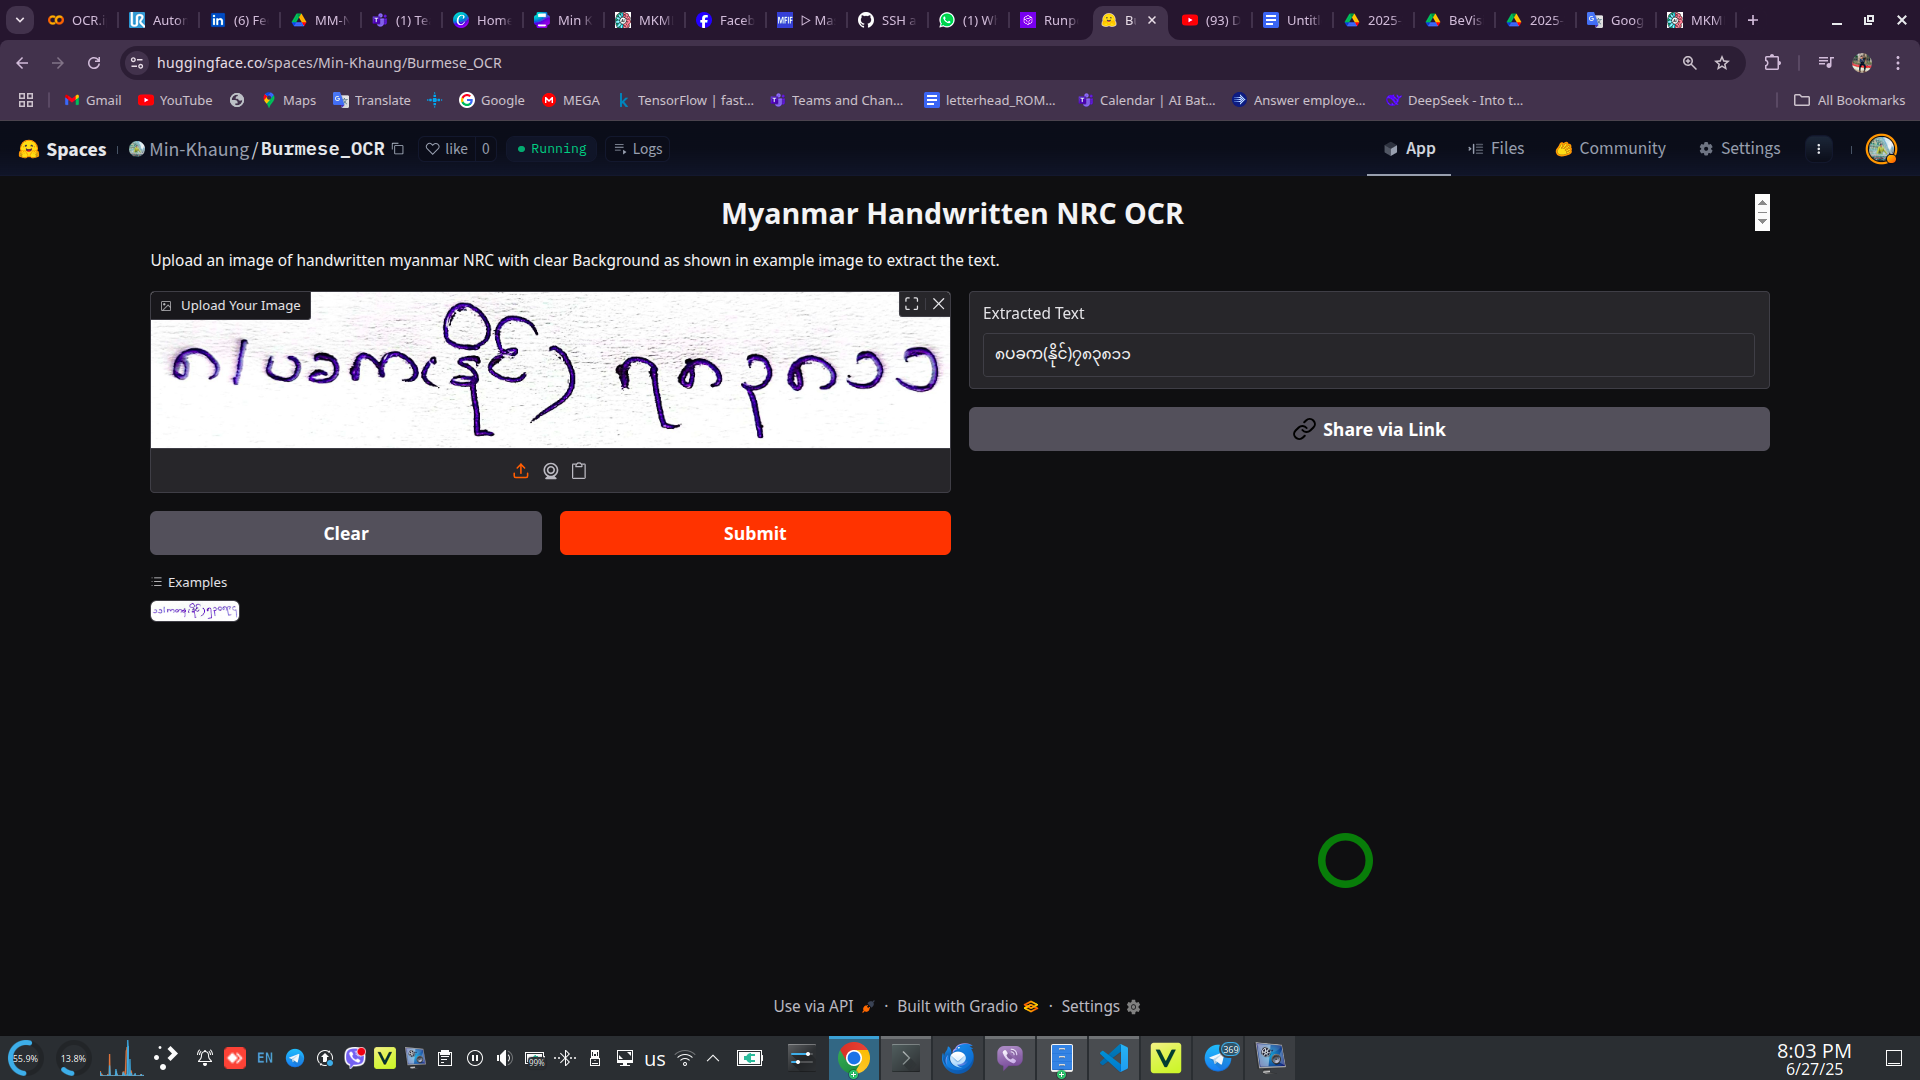Screen dimensions: 1920x1080
Task: Open Hugging Face profile avatar
Action: (1880, 149)
